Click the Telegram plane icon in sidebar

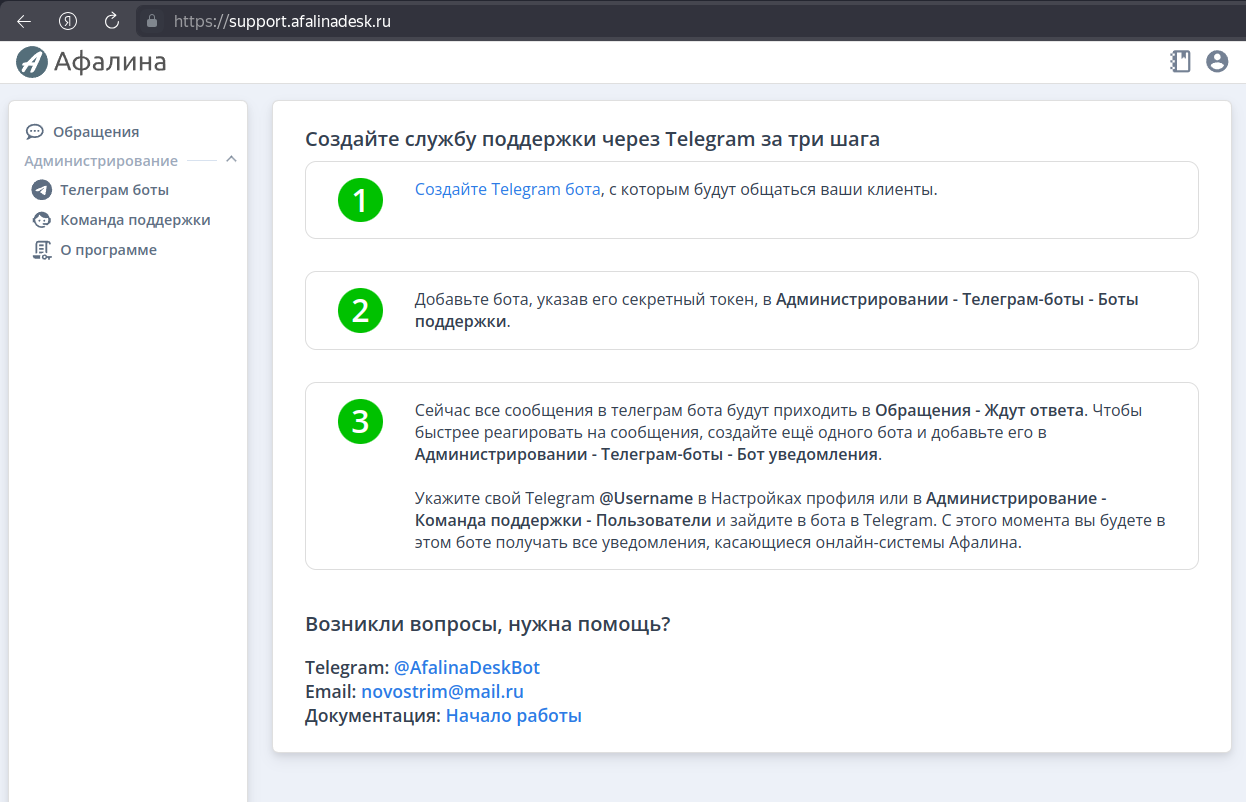click(x=41, y=189)
